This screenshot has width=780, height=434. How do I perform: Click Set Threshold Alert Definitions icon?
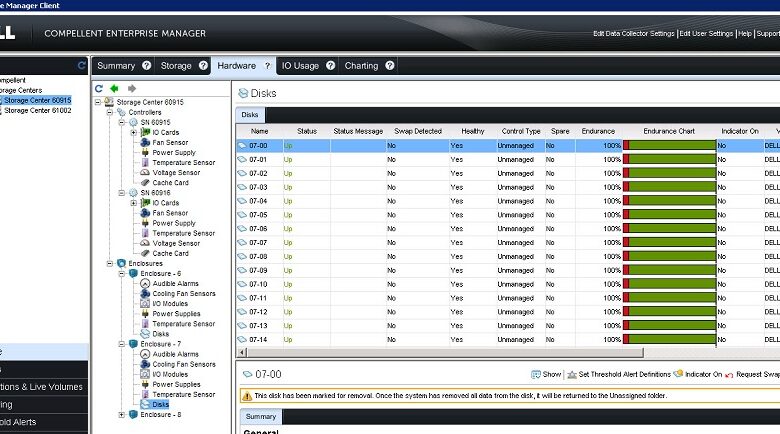pyautogui.click(x=572, y=374)
